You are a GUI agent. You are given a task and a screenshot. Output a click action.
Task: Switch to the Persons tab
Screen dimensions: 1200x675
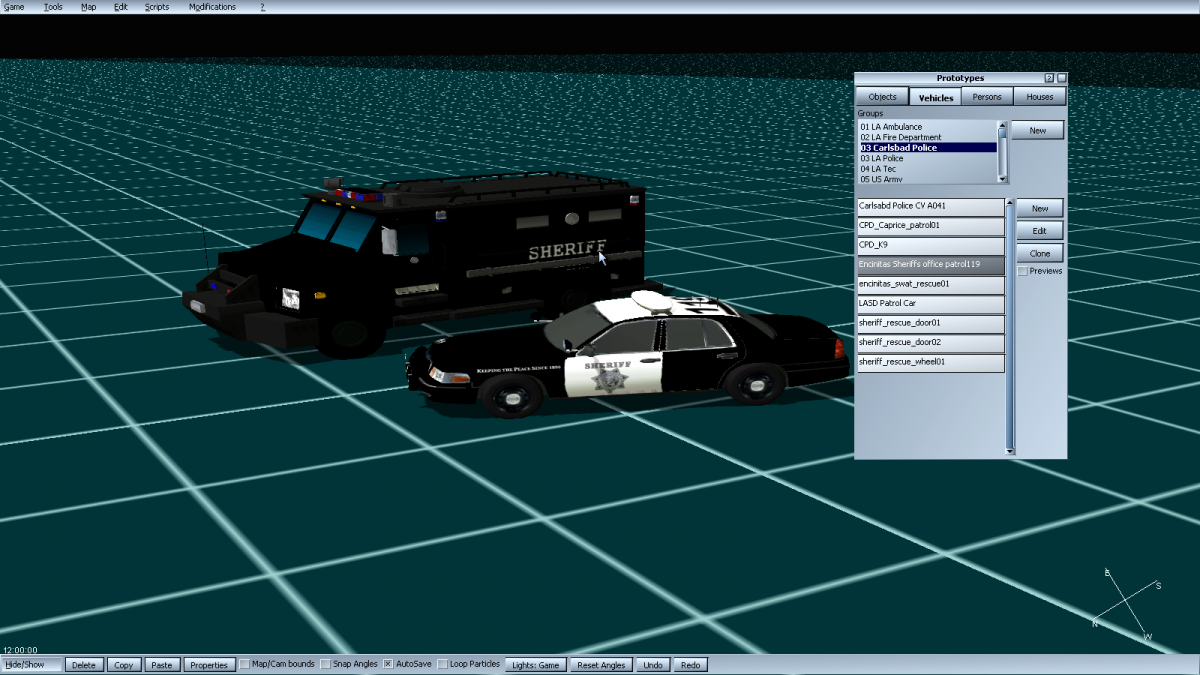point(987,97)
